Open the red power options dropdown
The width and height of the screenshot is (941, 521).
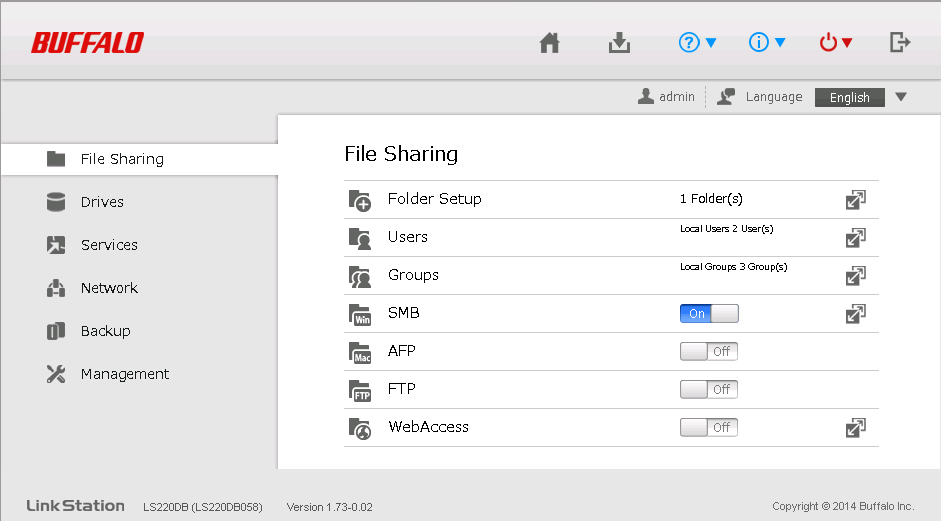pyautogui.click(x=835, y=43)
